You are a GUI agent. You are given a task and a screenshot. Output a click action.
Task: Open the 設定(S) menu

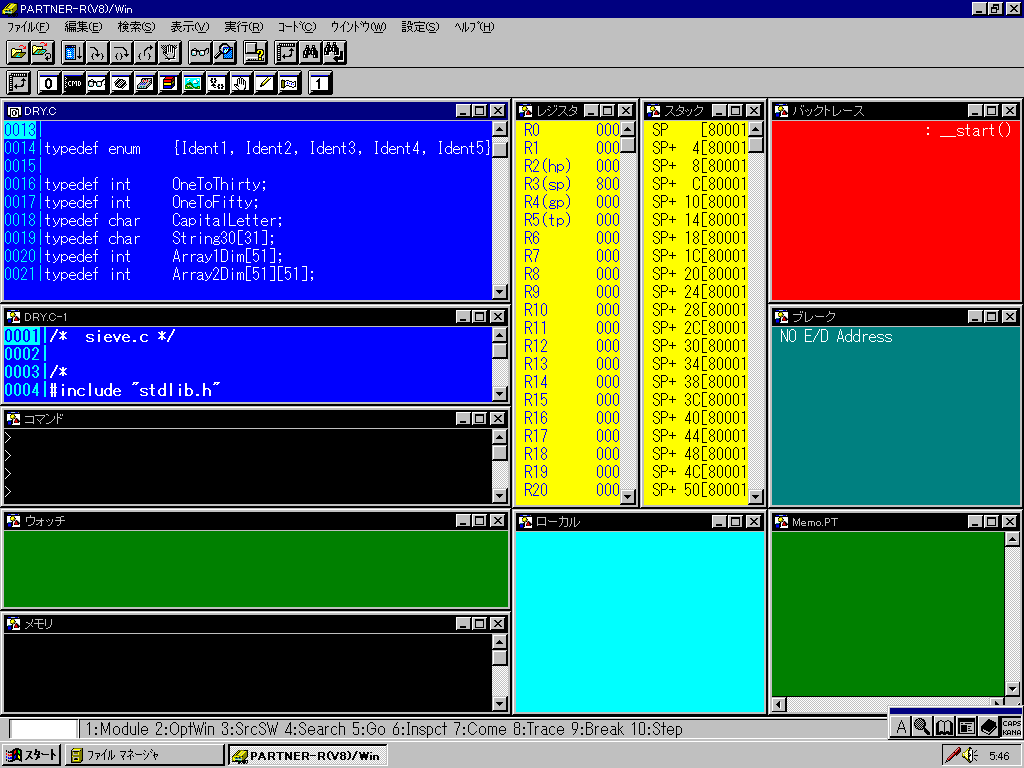pos(419,27)
